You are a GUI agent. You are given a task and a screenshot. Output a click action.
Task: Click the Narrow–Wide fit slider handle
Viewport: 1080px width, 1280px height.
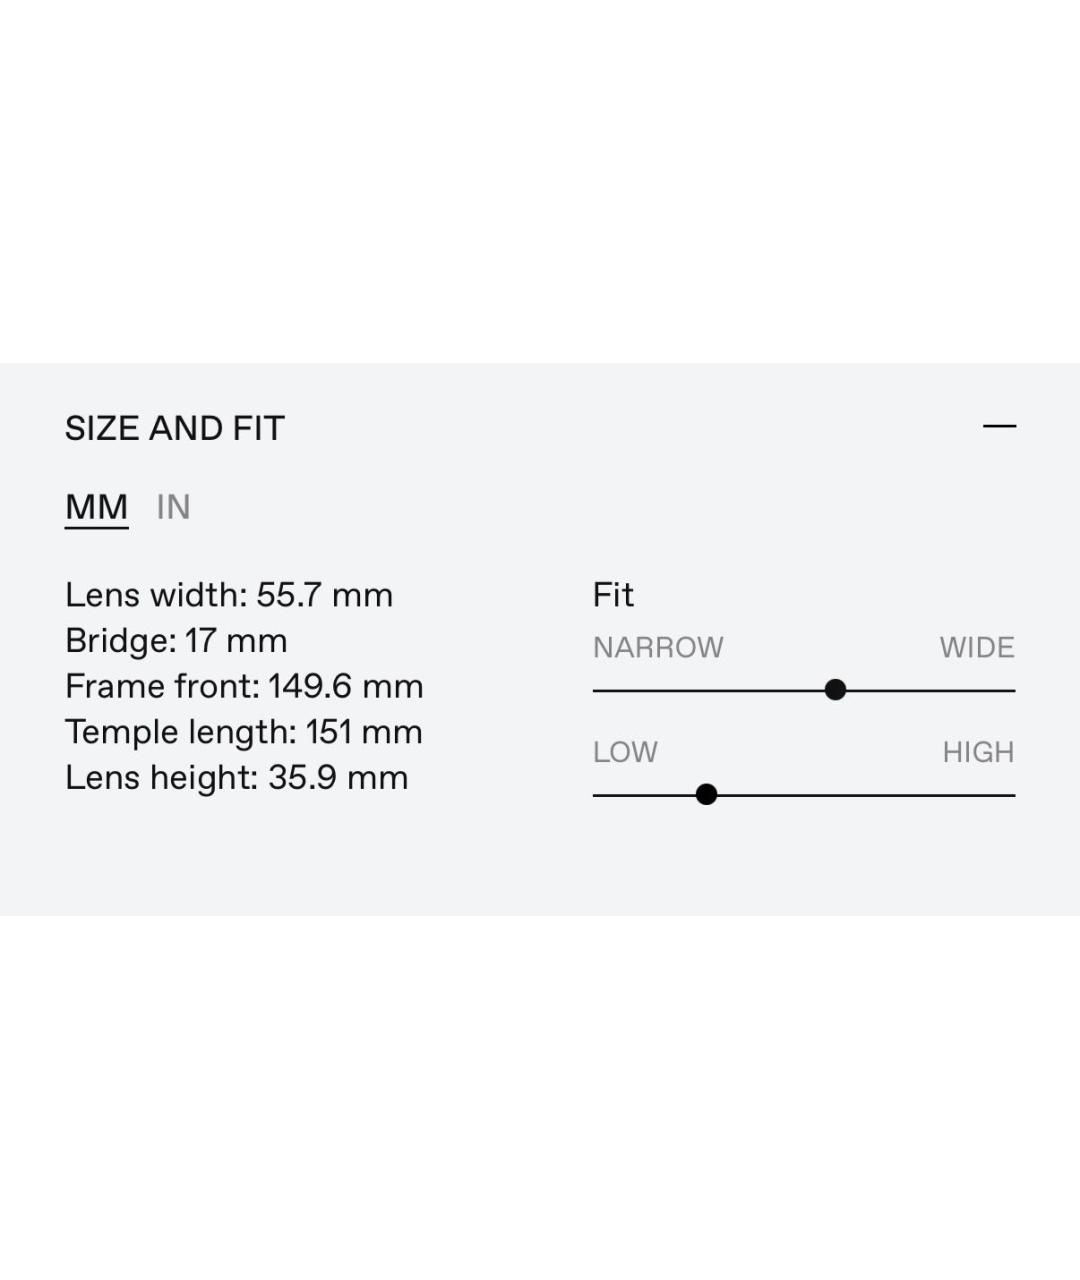[x=836, y=690]
